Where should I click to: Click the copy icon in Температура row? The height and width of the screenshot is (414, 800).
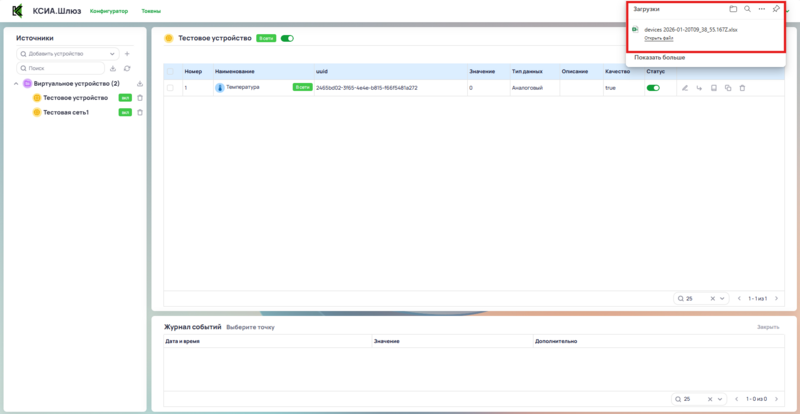point(727,88)
